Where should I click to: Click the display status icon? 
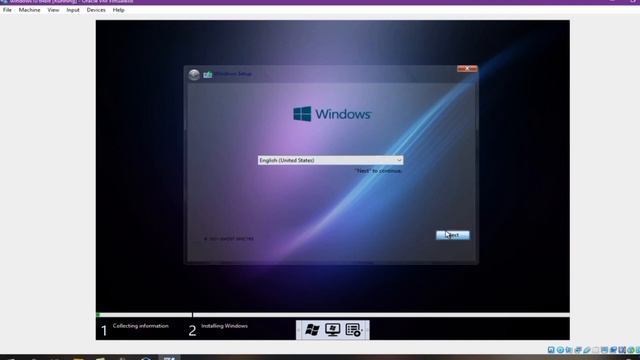pos(604,350)
